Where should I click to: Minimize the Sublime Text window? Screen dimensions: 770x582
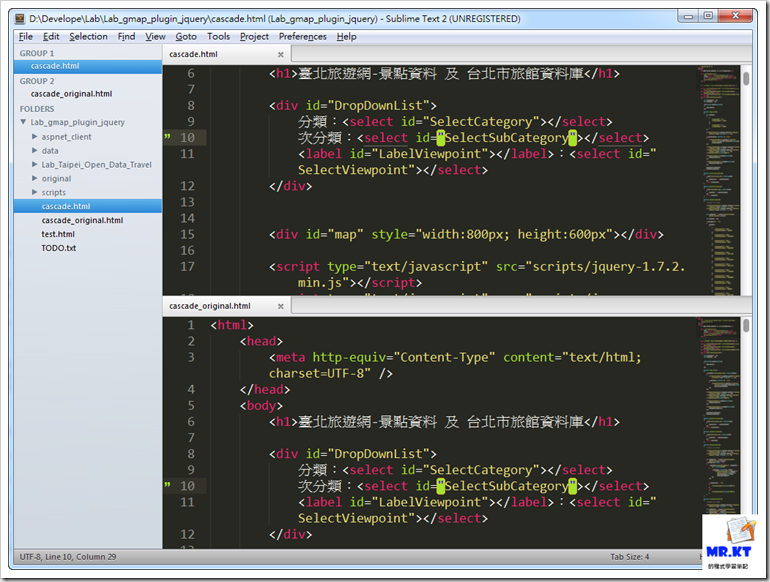(x=688, y=16)
